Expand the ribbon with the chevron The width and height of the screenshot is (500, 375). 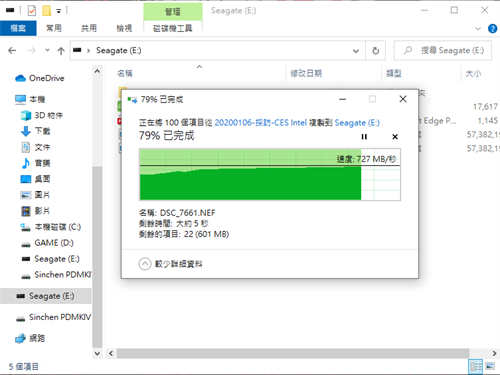[478, 29]
